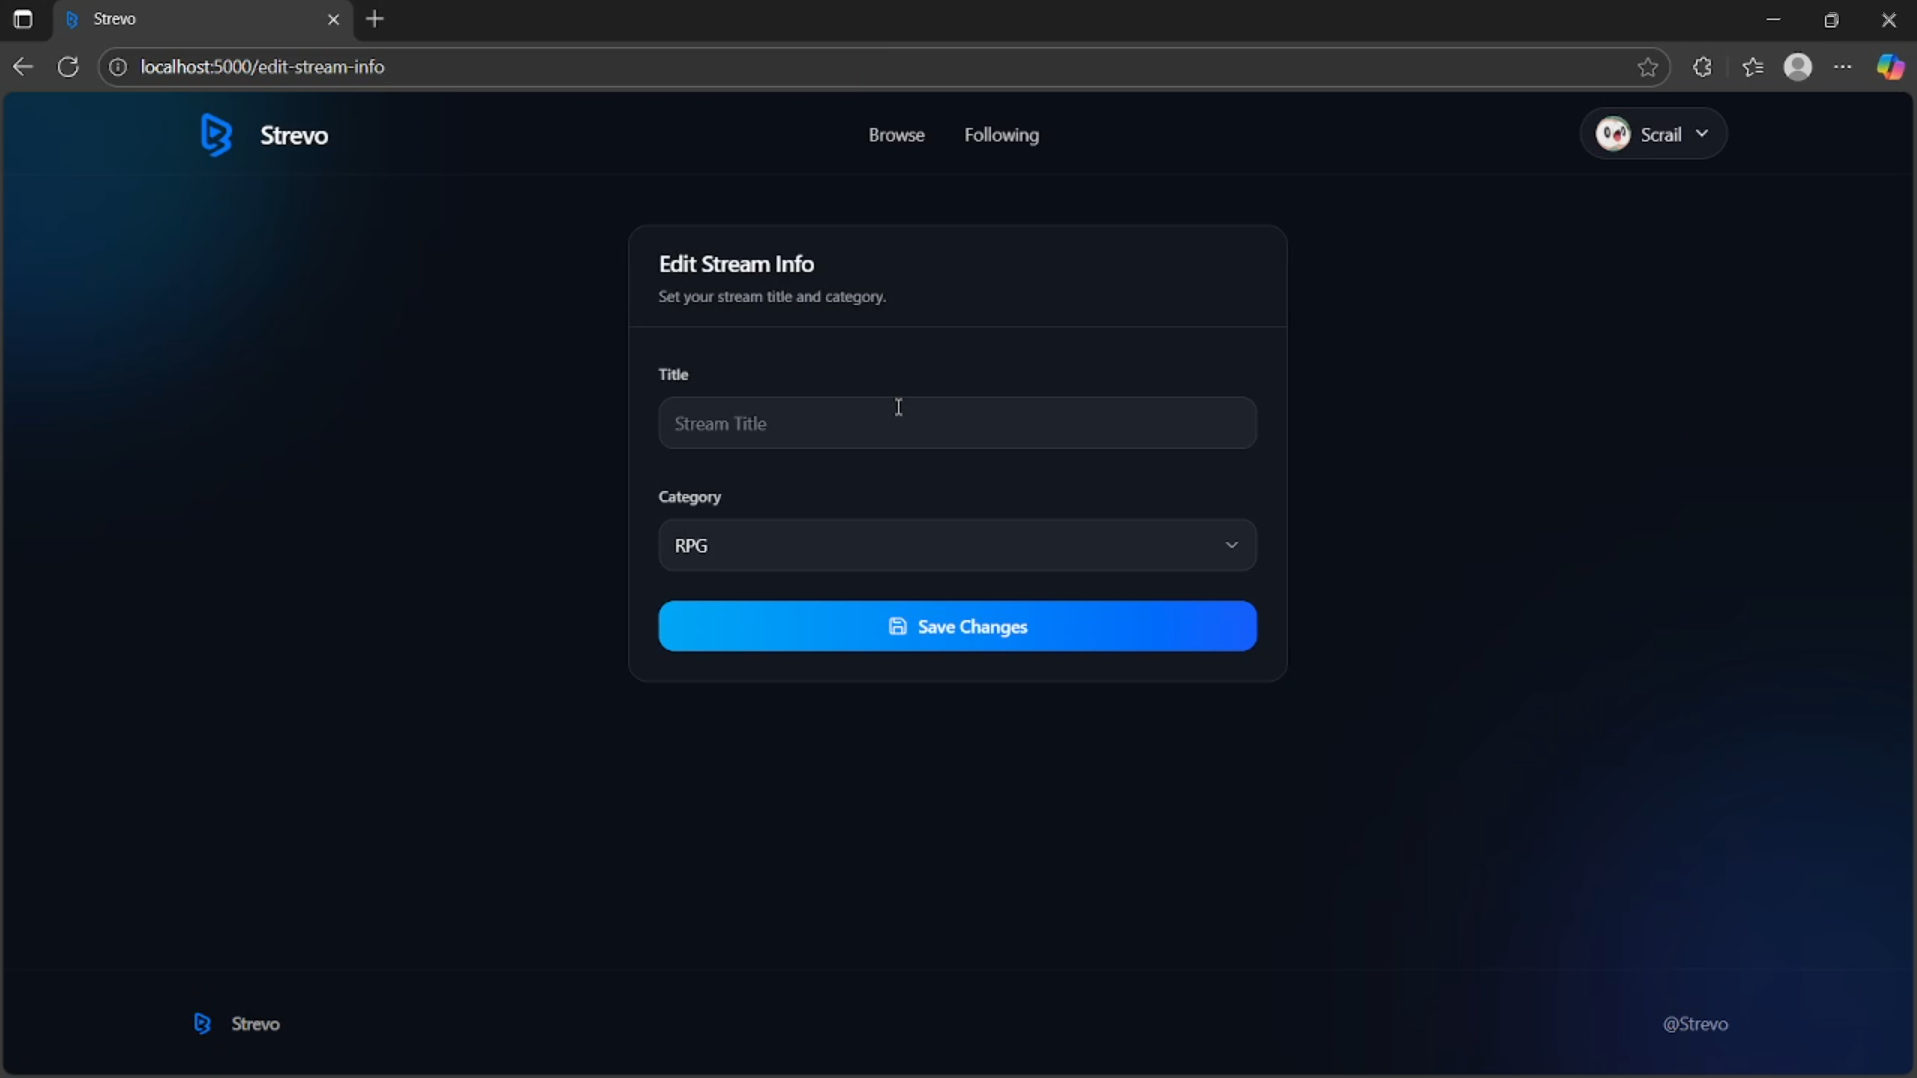Bookmark page with the star icon

(1647, 67)
